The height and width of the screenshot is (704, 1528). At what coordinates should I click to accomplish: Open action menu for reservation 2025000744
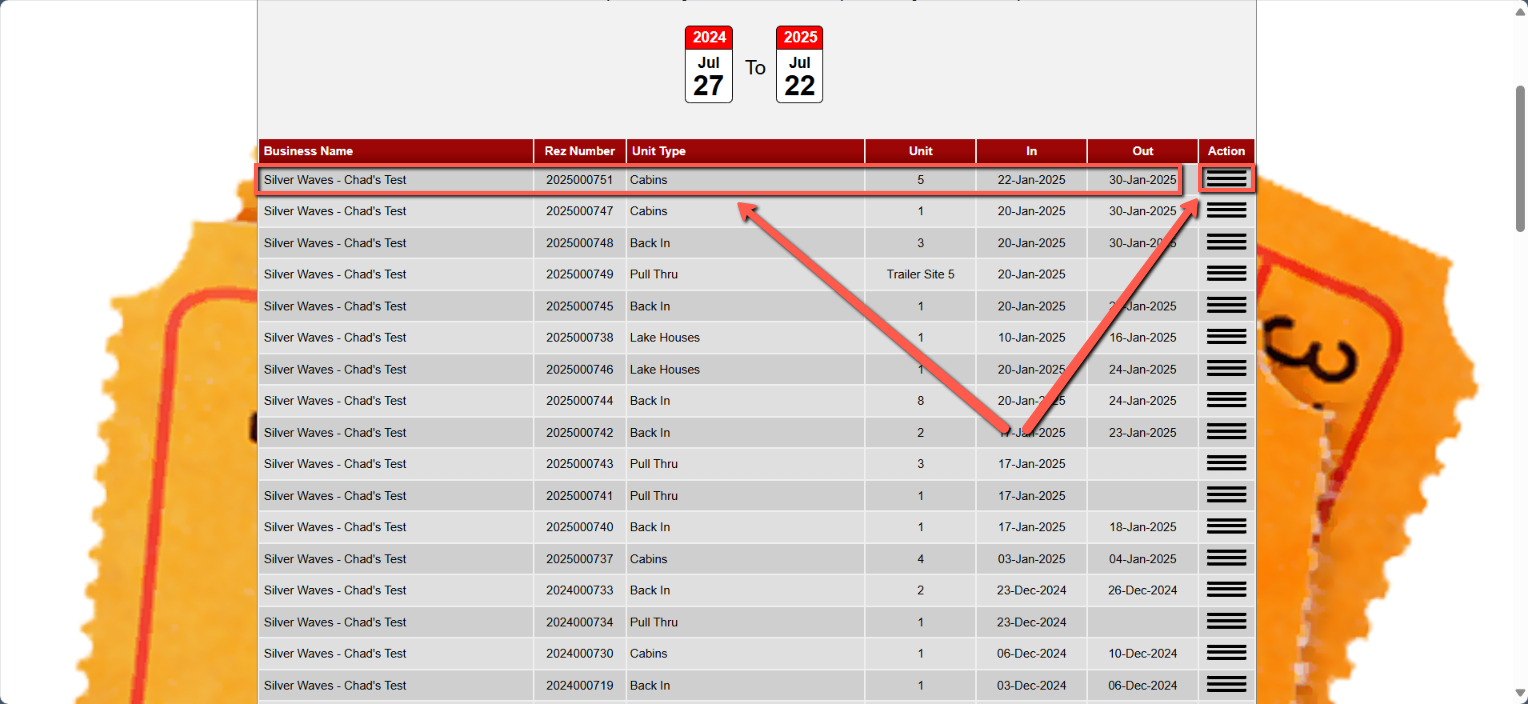point(1226,400)
